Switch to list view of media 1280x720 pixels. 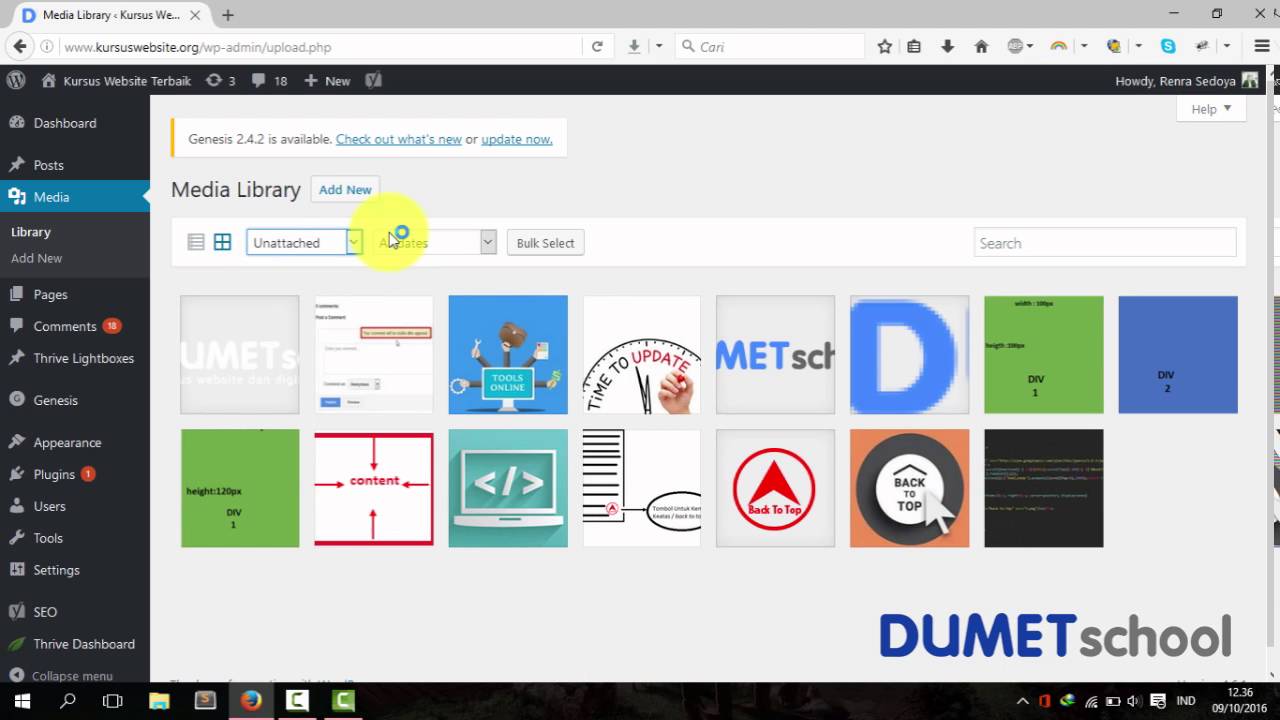196,243
